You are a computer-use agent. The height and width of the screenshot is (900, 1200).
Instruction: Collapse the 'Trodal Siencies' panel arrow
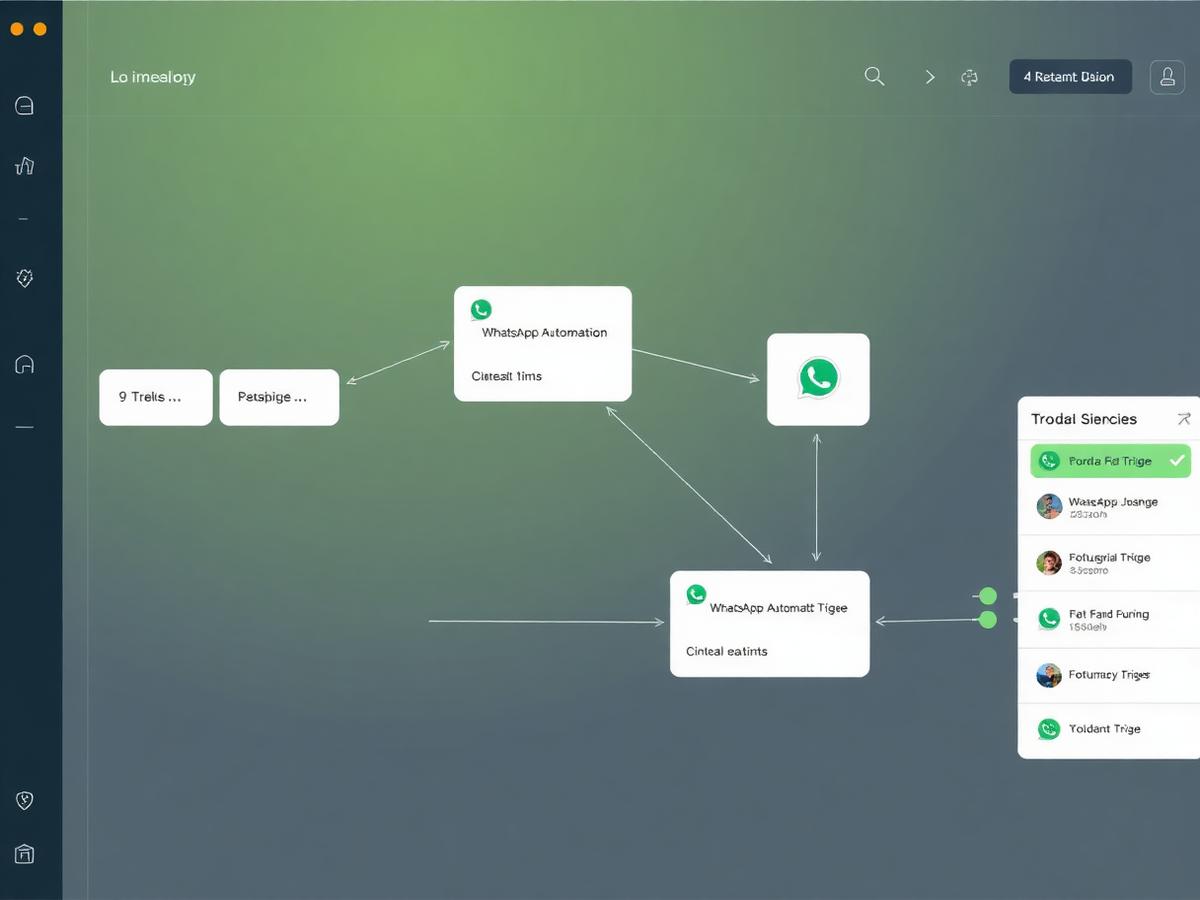(x=1184, y=419)
